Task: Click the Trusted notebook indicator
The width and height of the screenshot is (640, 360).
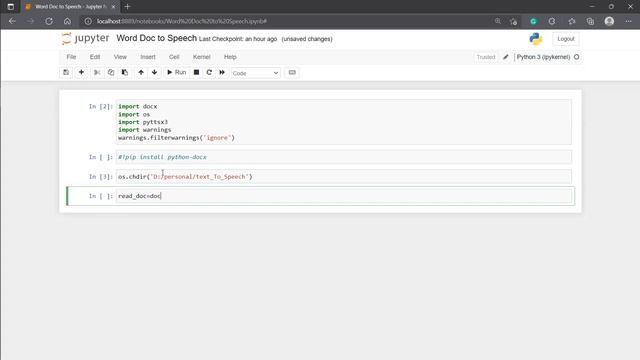Action: (x=486, y=57)
